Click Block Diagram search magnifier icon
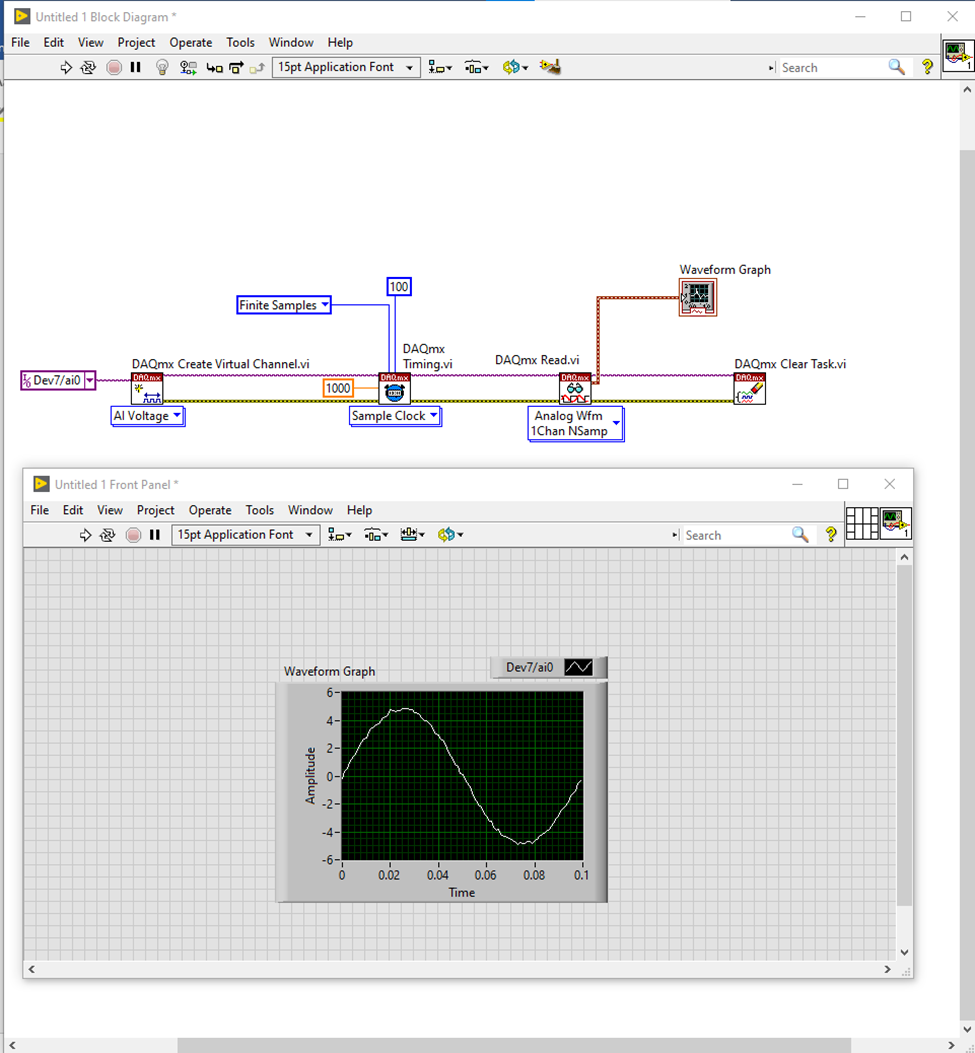This screenshot has height=1053, width=975. click(x=896, y=66)
